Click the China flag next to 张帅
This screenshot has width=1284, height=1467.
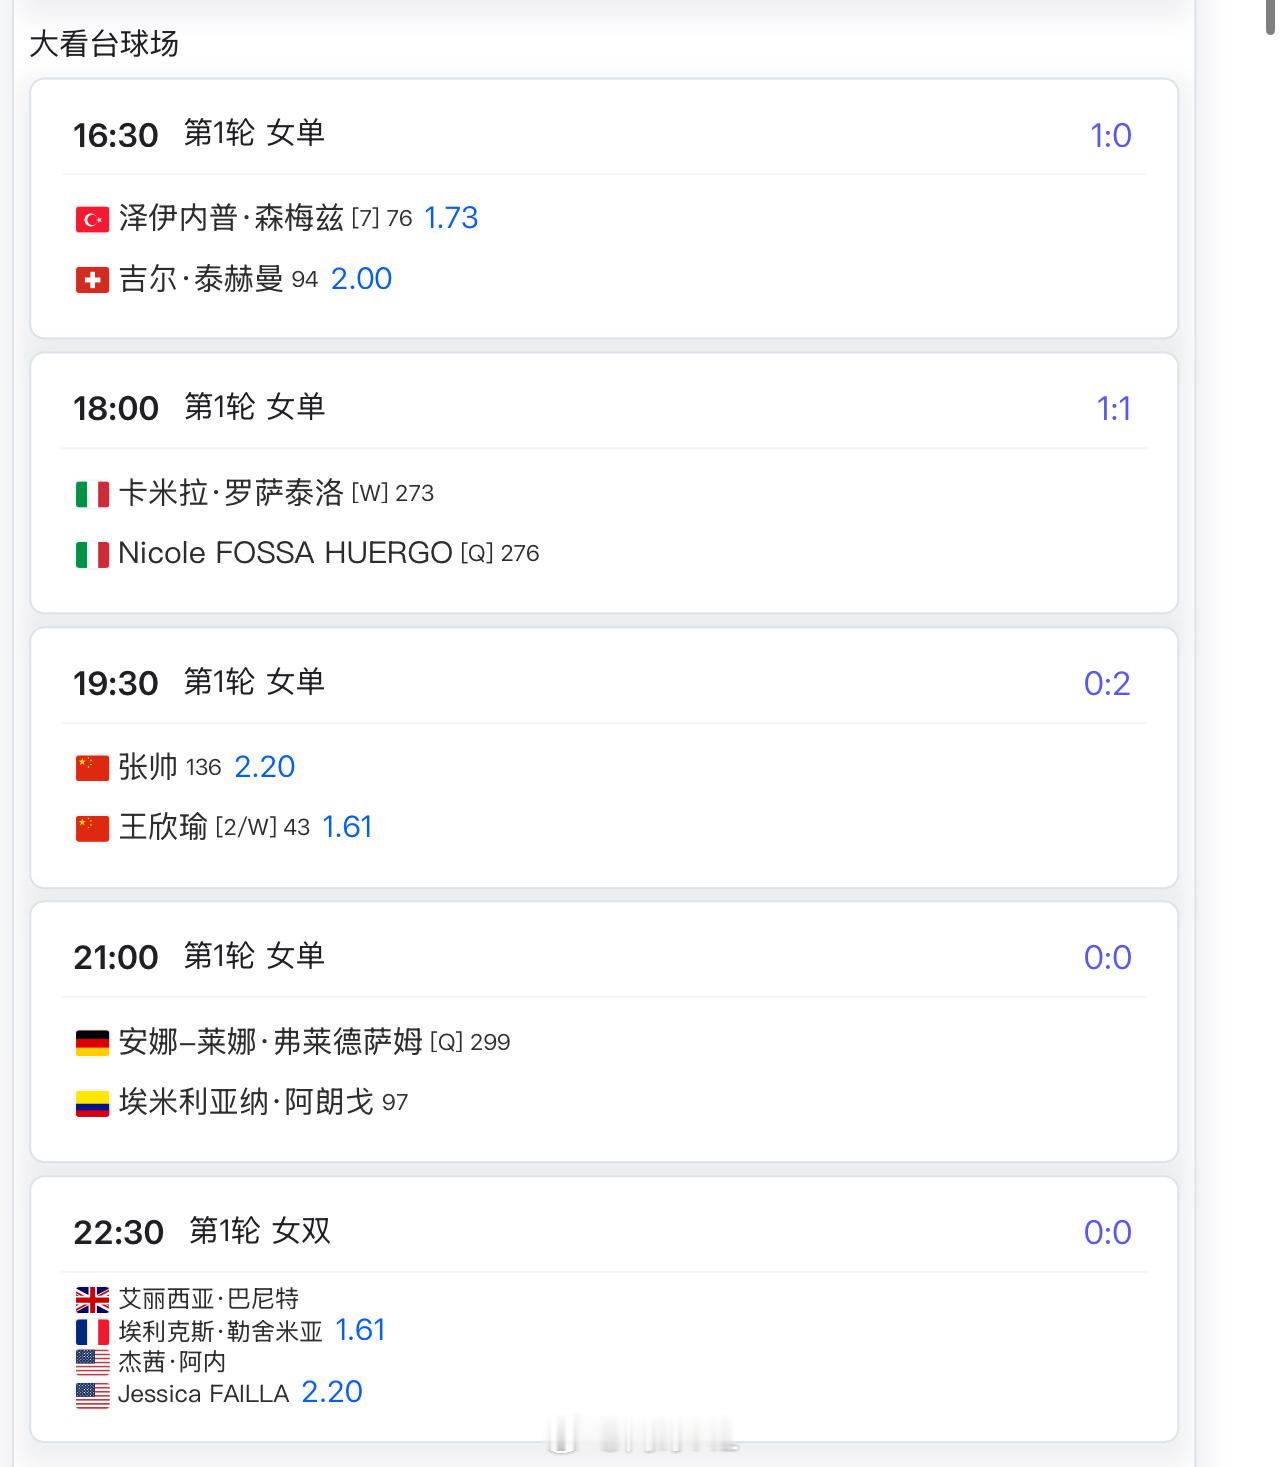pyautogui.click(x=92, y=768)
